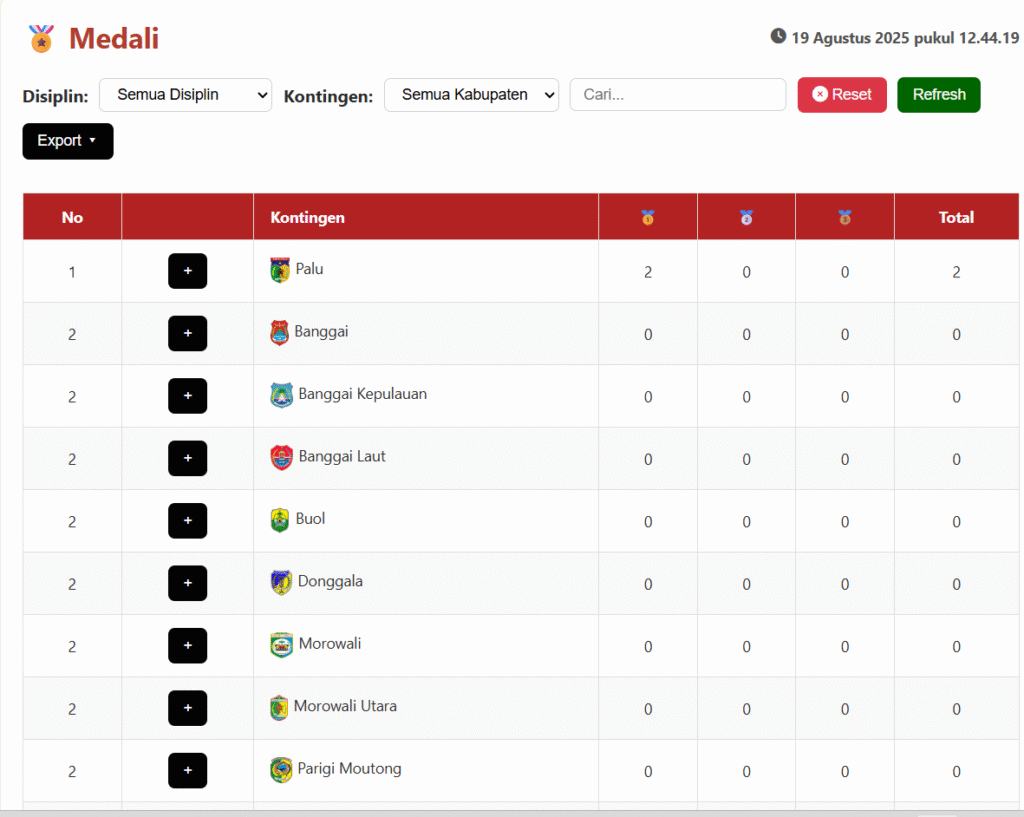Open the Export dropdown menu
The width and height of the screenshot is (1024, 817).
(x=68, y=141)
